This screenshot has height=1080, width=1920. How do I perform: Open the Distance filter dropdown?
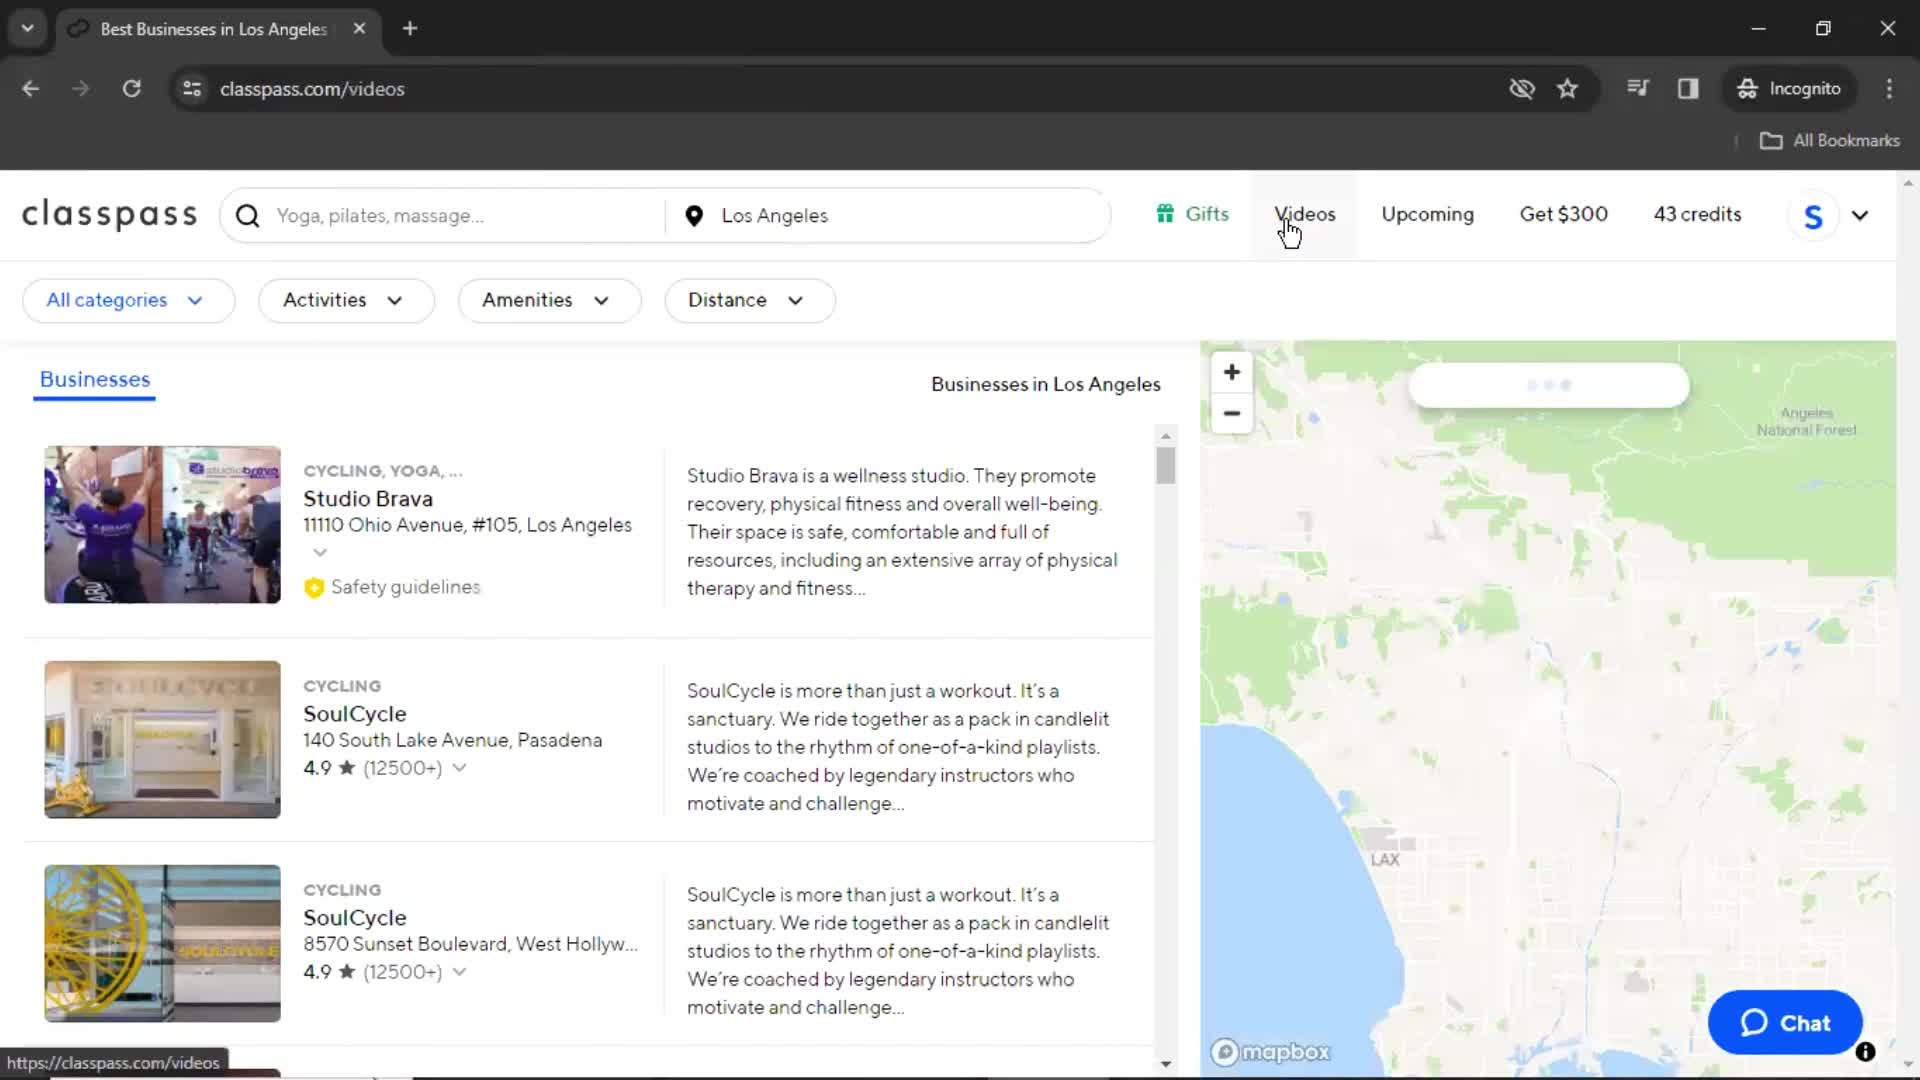click(x=750, y=301)
